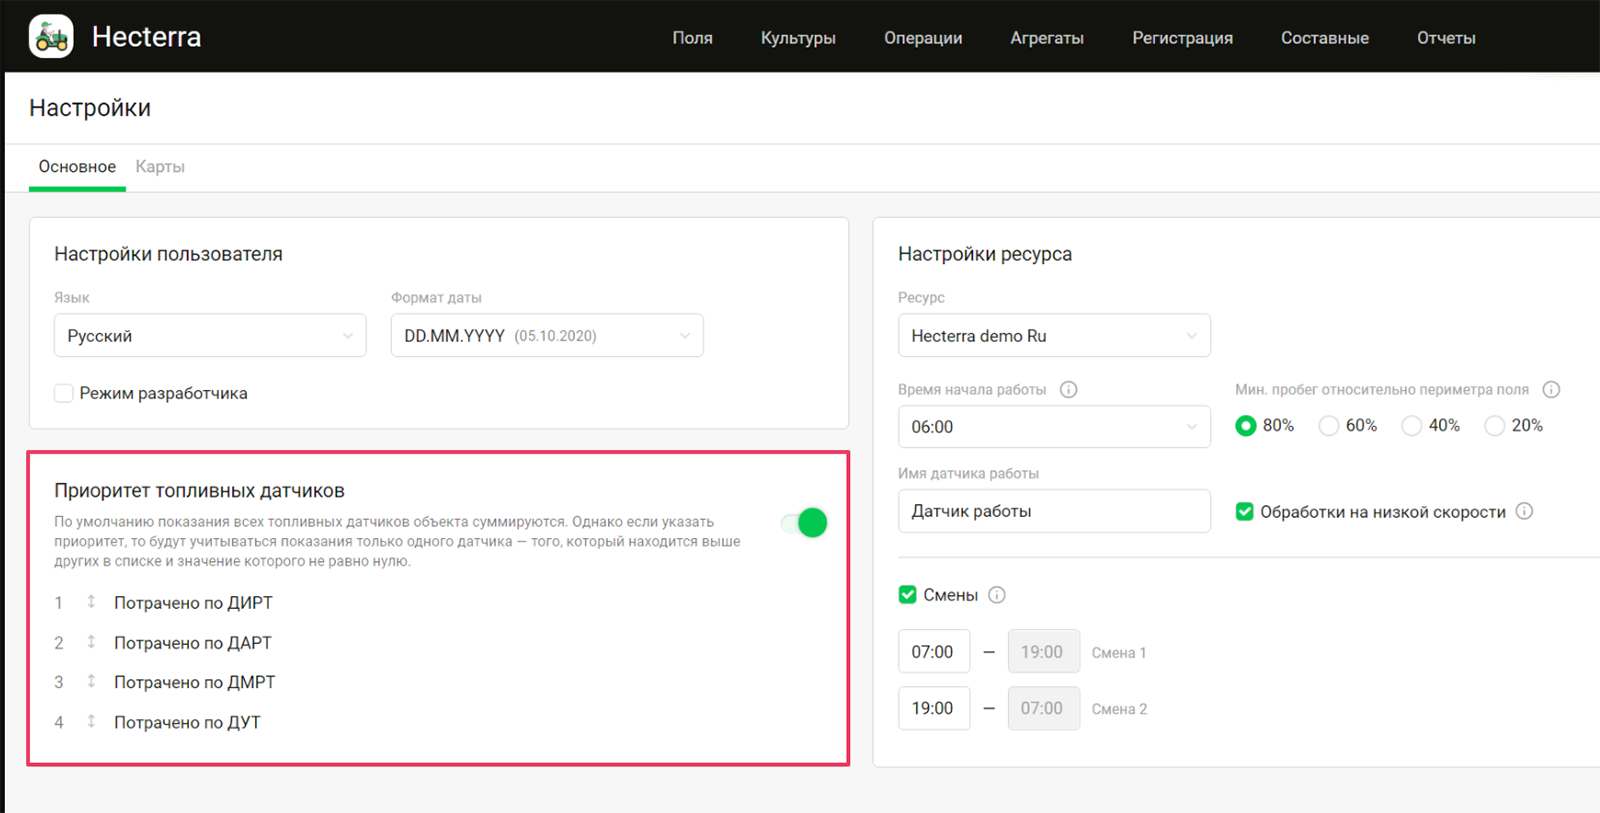The image size is (1600, 813).
Task: Click the Потрачено по ДУТ list row text
Action: pos(187,722)
